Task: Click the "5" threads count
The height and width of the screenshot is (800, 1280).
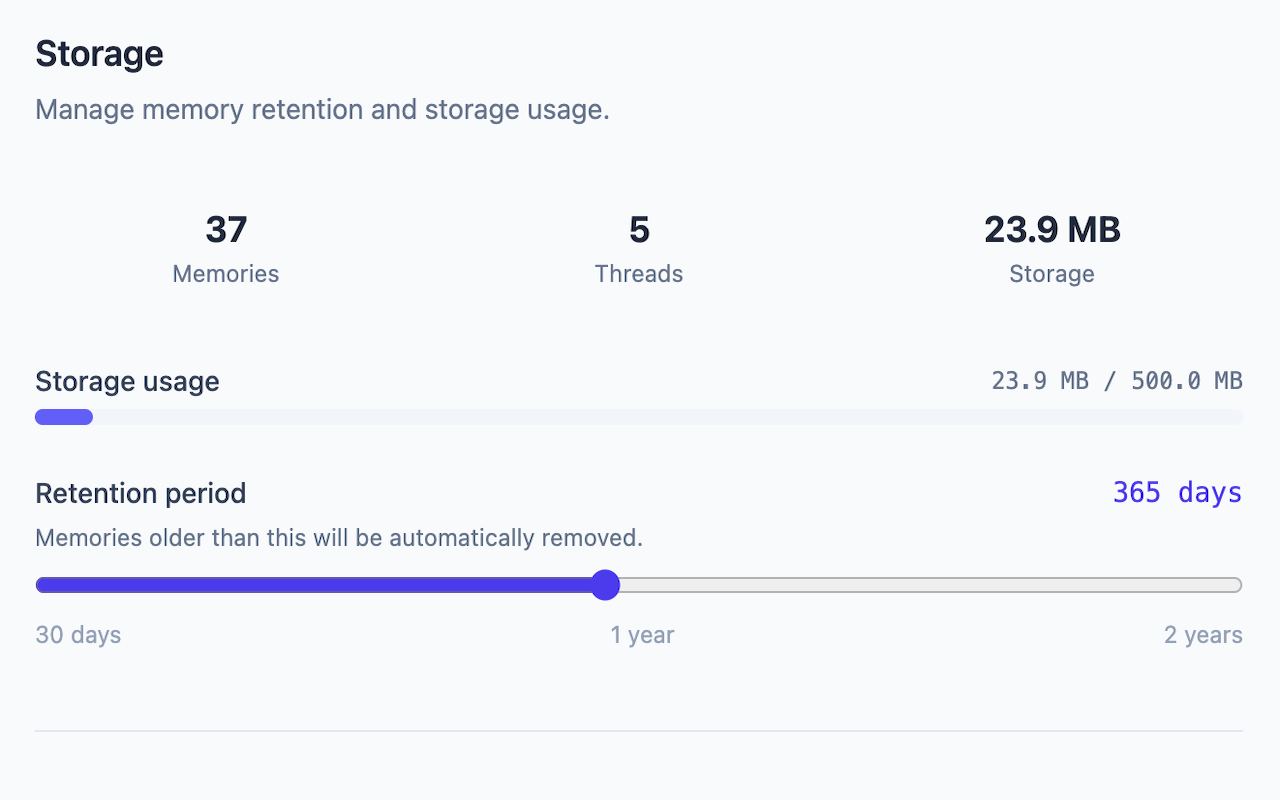Action: click(639, 230)
